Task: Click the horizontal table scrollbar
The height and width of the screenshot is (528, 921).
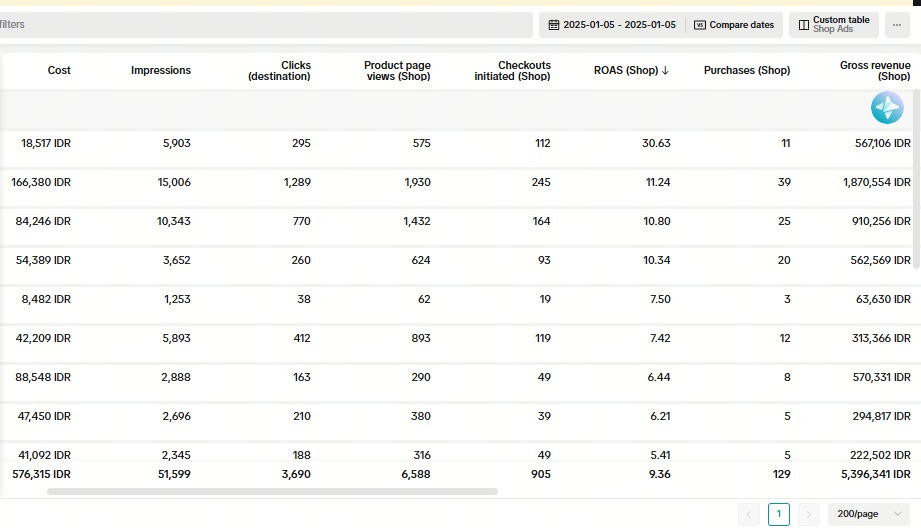Action: [272, 492]
